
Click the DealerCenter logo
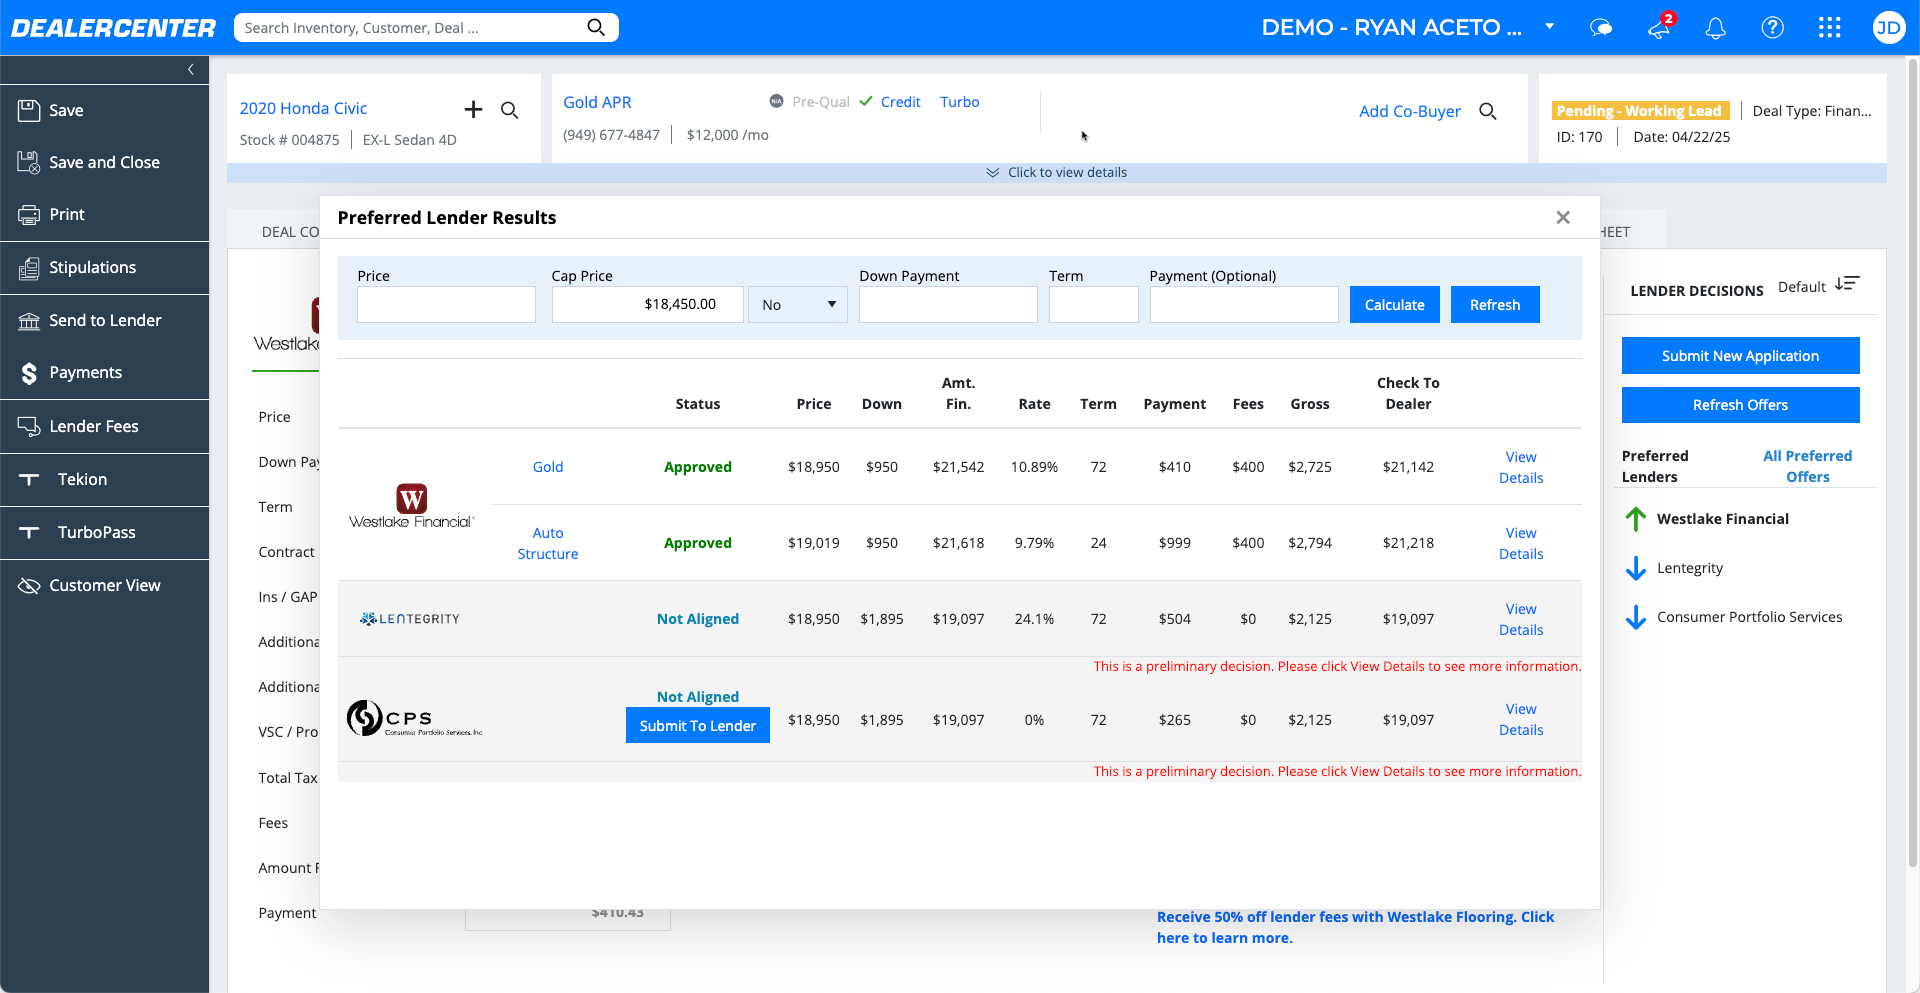click(x=113, y=28)
